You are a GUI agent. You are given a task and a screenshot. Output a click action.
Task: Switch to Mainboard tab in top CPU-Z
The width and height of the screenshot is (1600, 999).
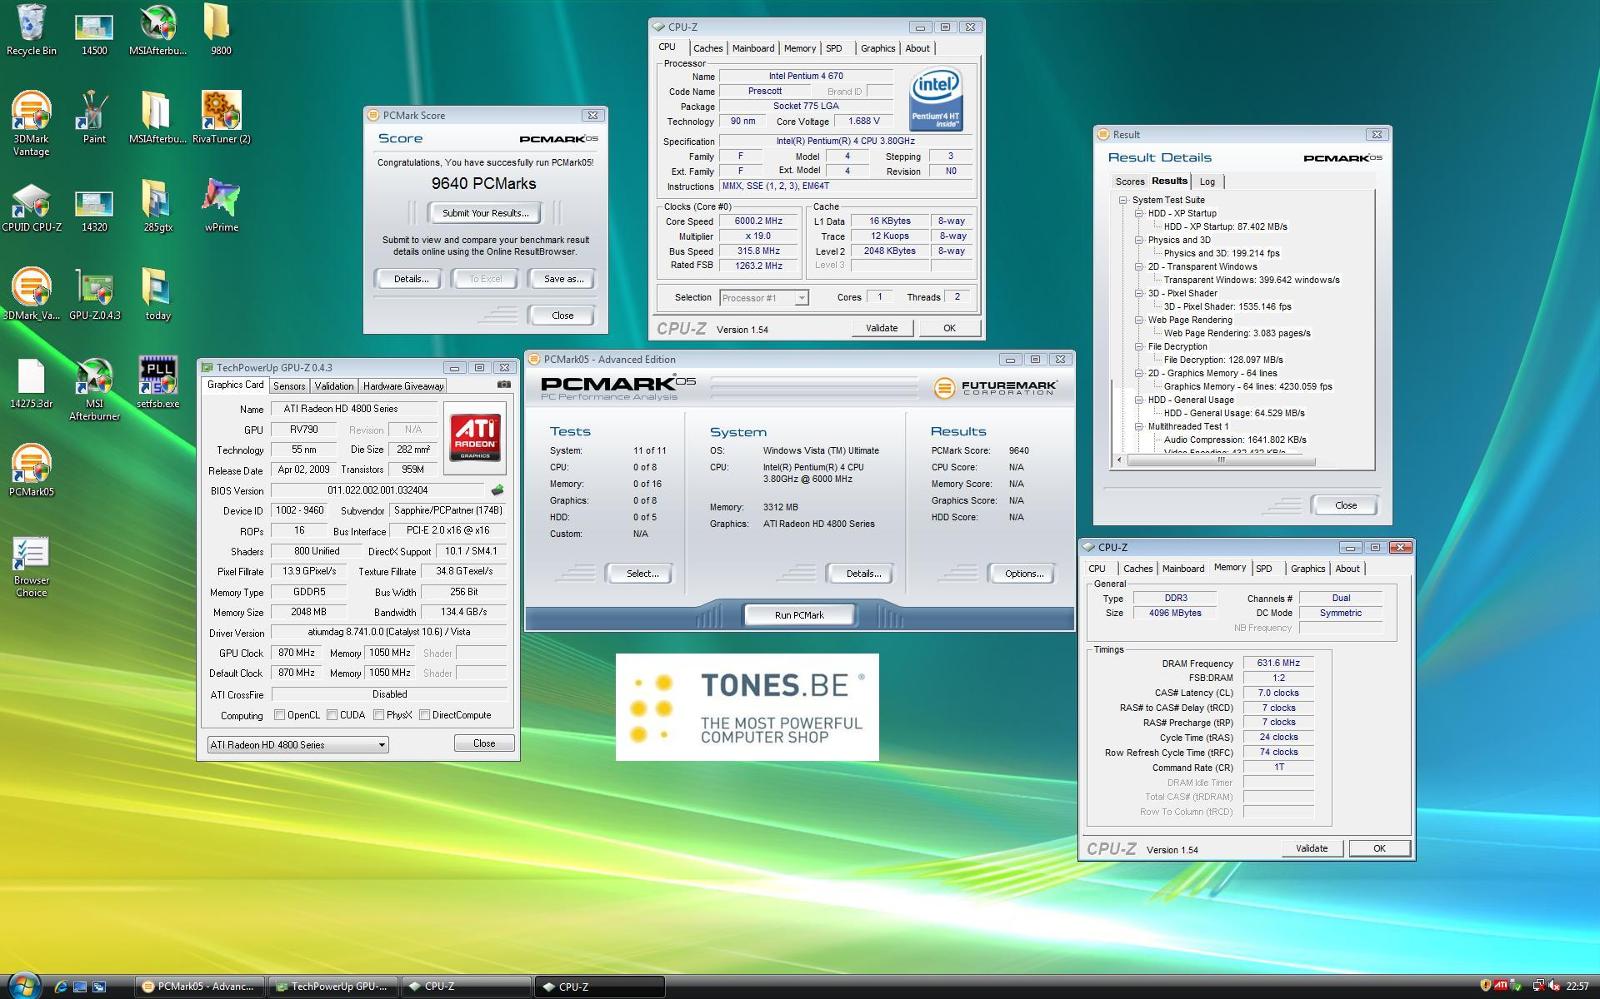pyautogui.click(x=753, y=48)
